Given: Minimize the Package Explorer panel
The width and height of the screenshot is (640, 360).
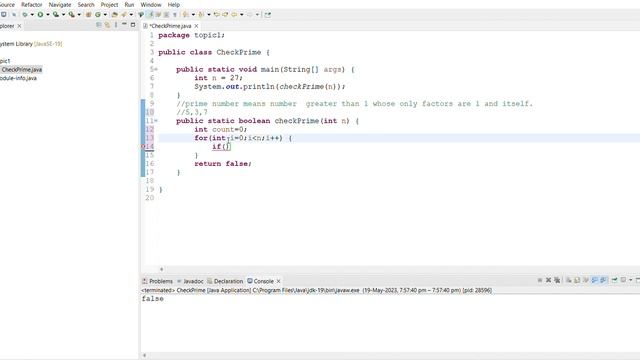Looking at the screenshot, I should [124, 24].
